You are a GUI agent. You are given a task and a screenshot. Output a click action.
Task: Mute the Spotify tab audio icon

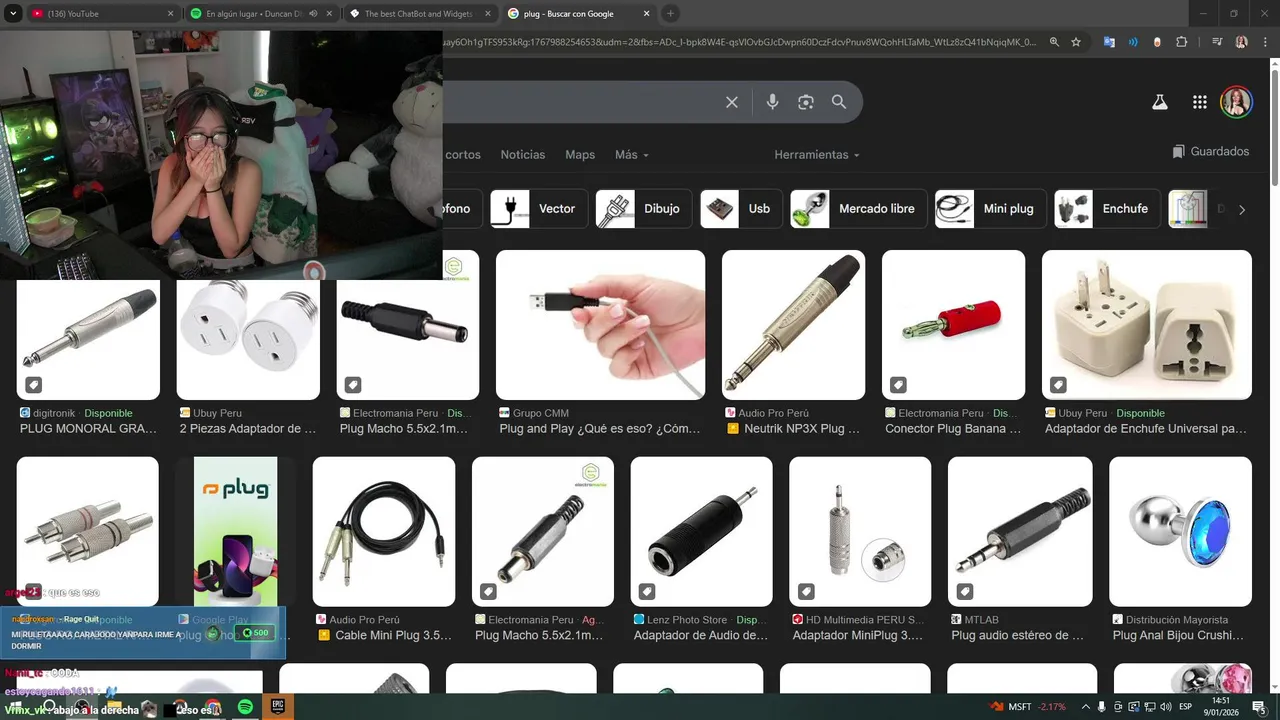[x=313, y=14]
